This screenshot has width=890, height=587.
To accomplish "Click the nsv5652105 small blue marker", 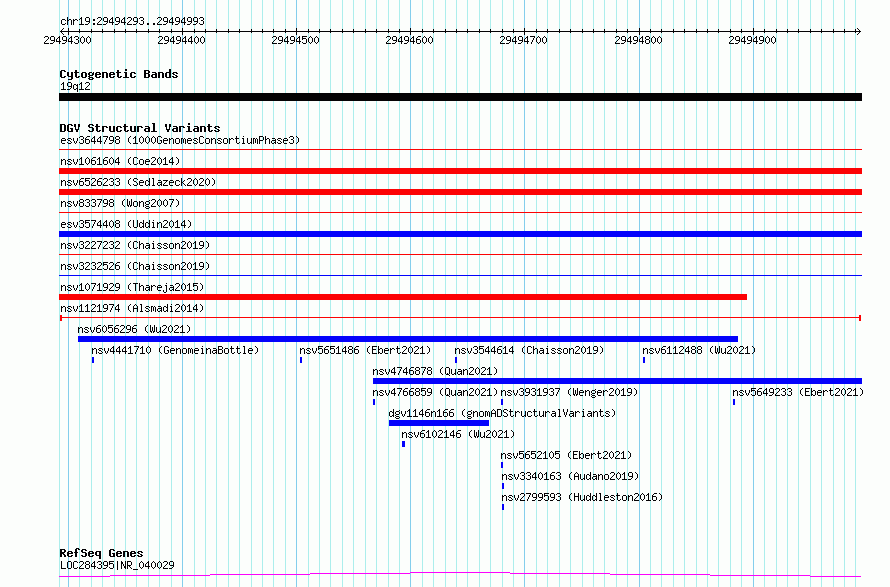I will click(x=502, y=465).
